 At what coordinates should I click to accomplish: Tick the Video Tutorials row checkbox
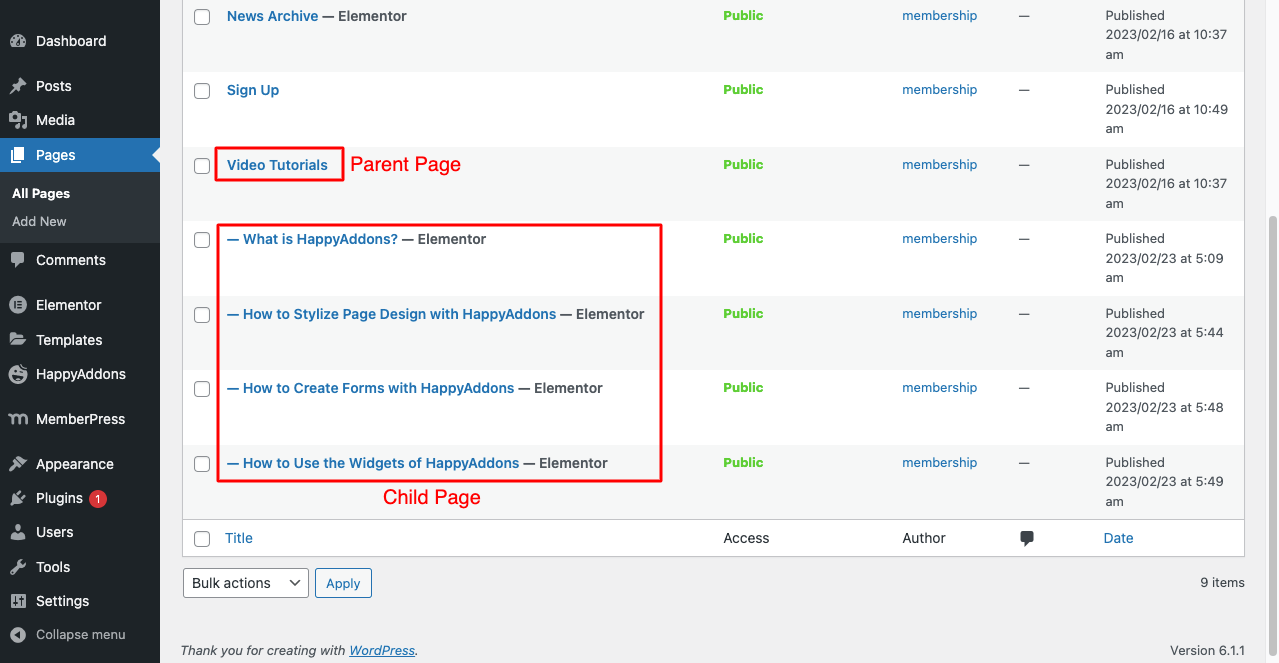(202, 166)
